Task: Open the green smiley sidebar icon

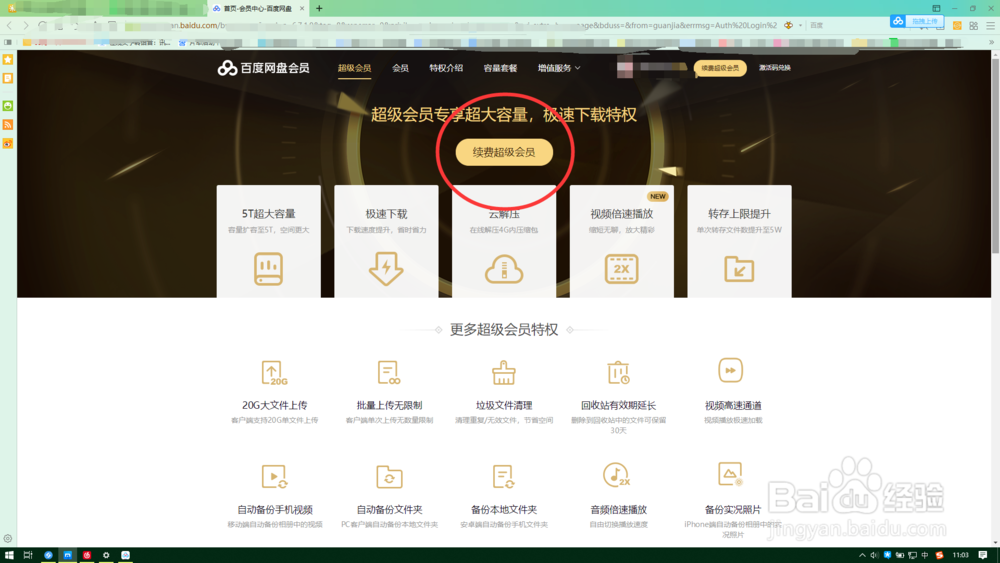Action: 8,106
